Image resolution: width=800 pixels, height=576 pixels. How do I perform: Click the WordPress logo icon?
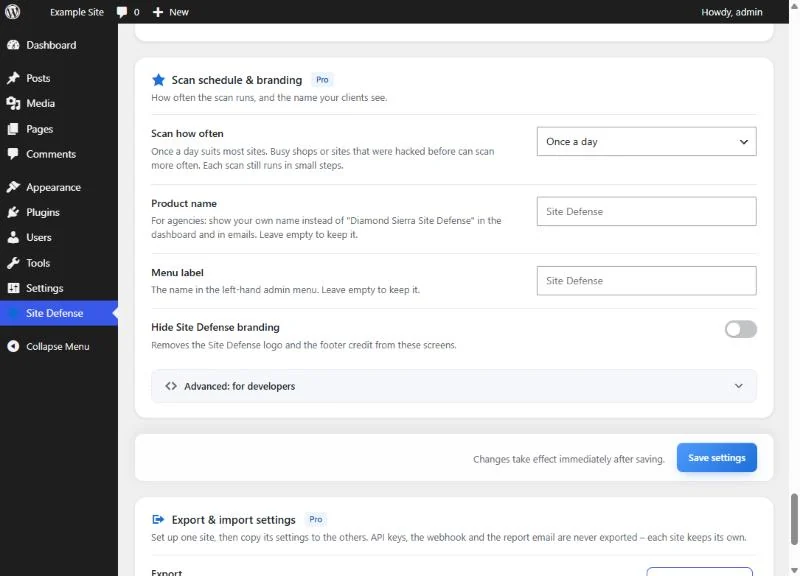pos(13,12)
